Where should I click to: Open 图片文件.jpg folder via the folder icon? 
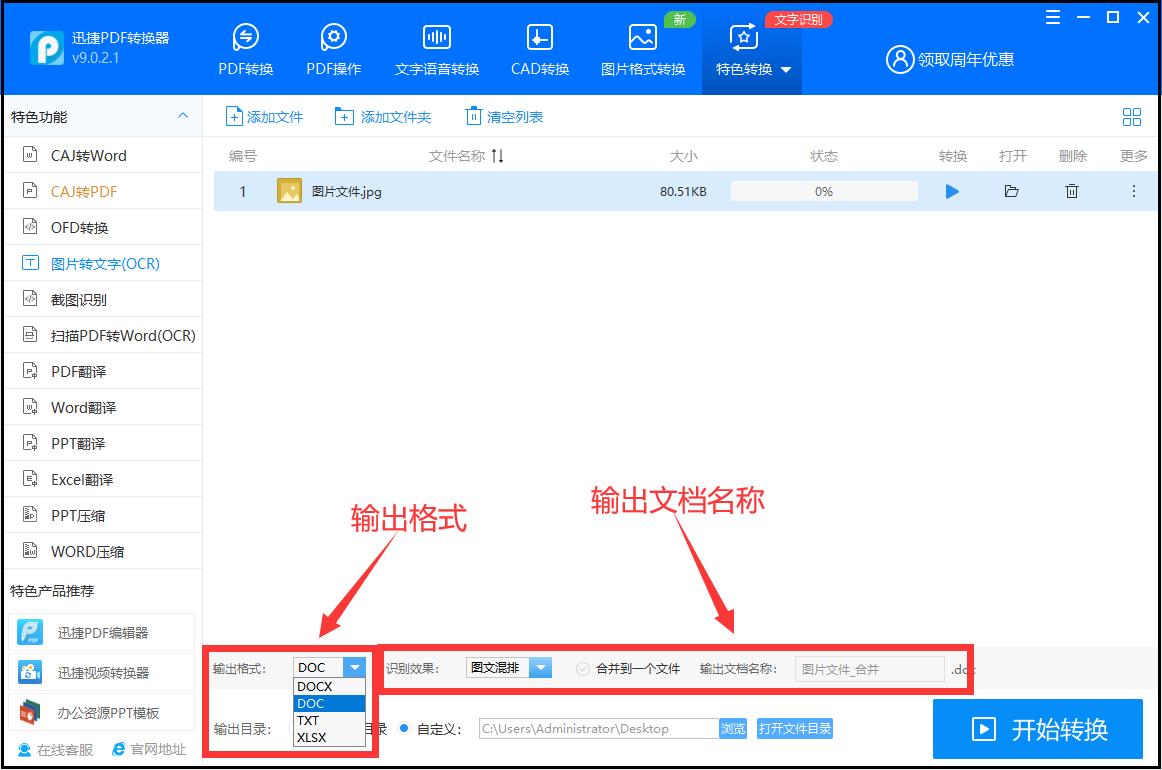[1012, 191]
